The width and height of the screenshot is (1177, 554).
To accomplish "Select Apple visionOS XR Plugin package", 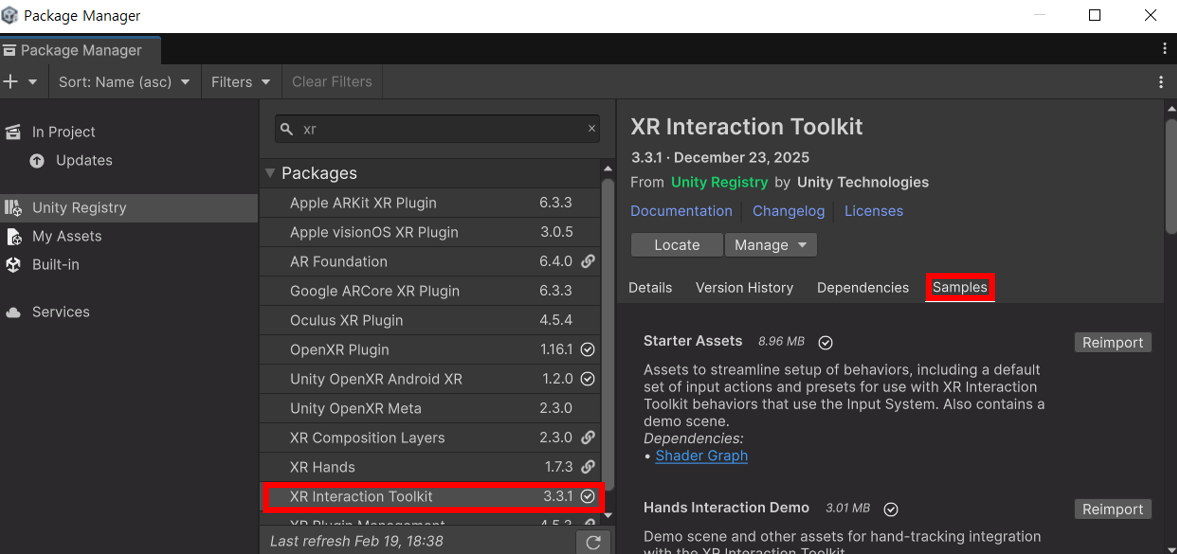I will click(431, 233).
